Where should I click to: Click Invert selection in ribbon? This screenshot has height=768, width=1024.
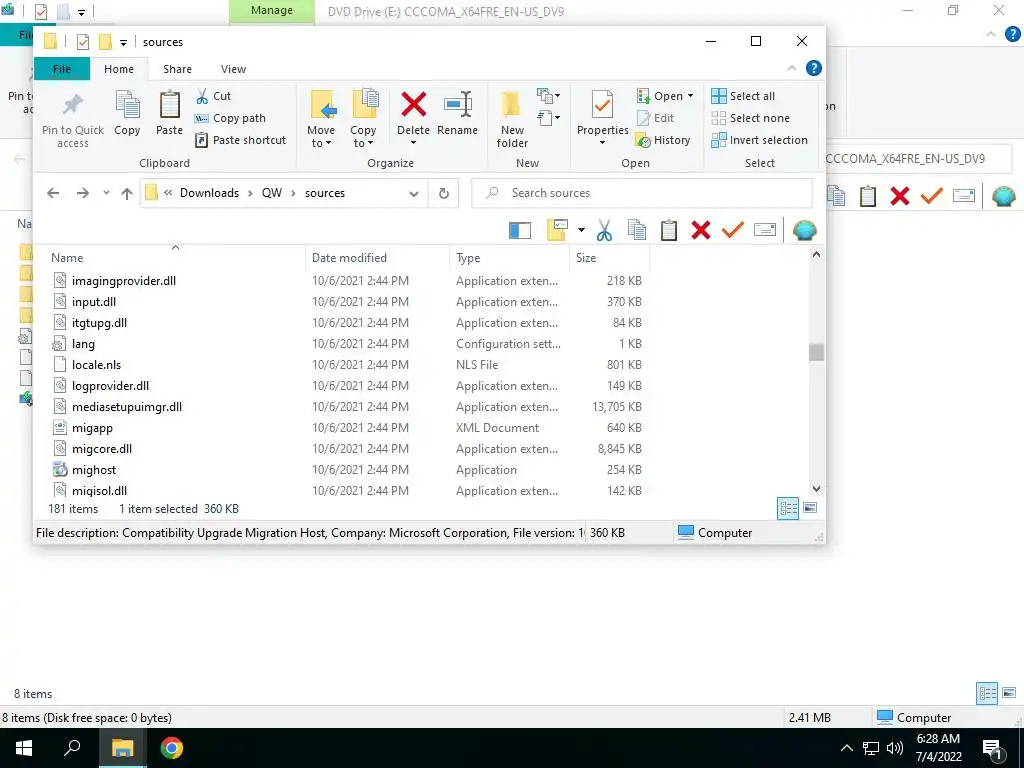pos(760,140)
